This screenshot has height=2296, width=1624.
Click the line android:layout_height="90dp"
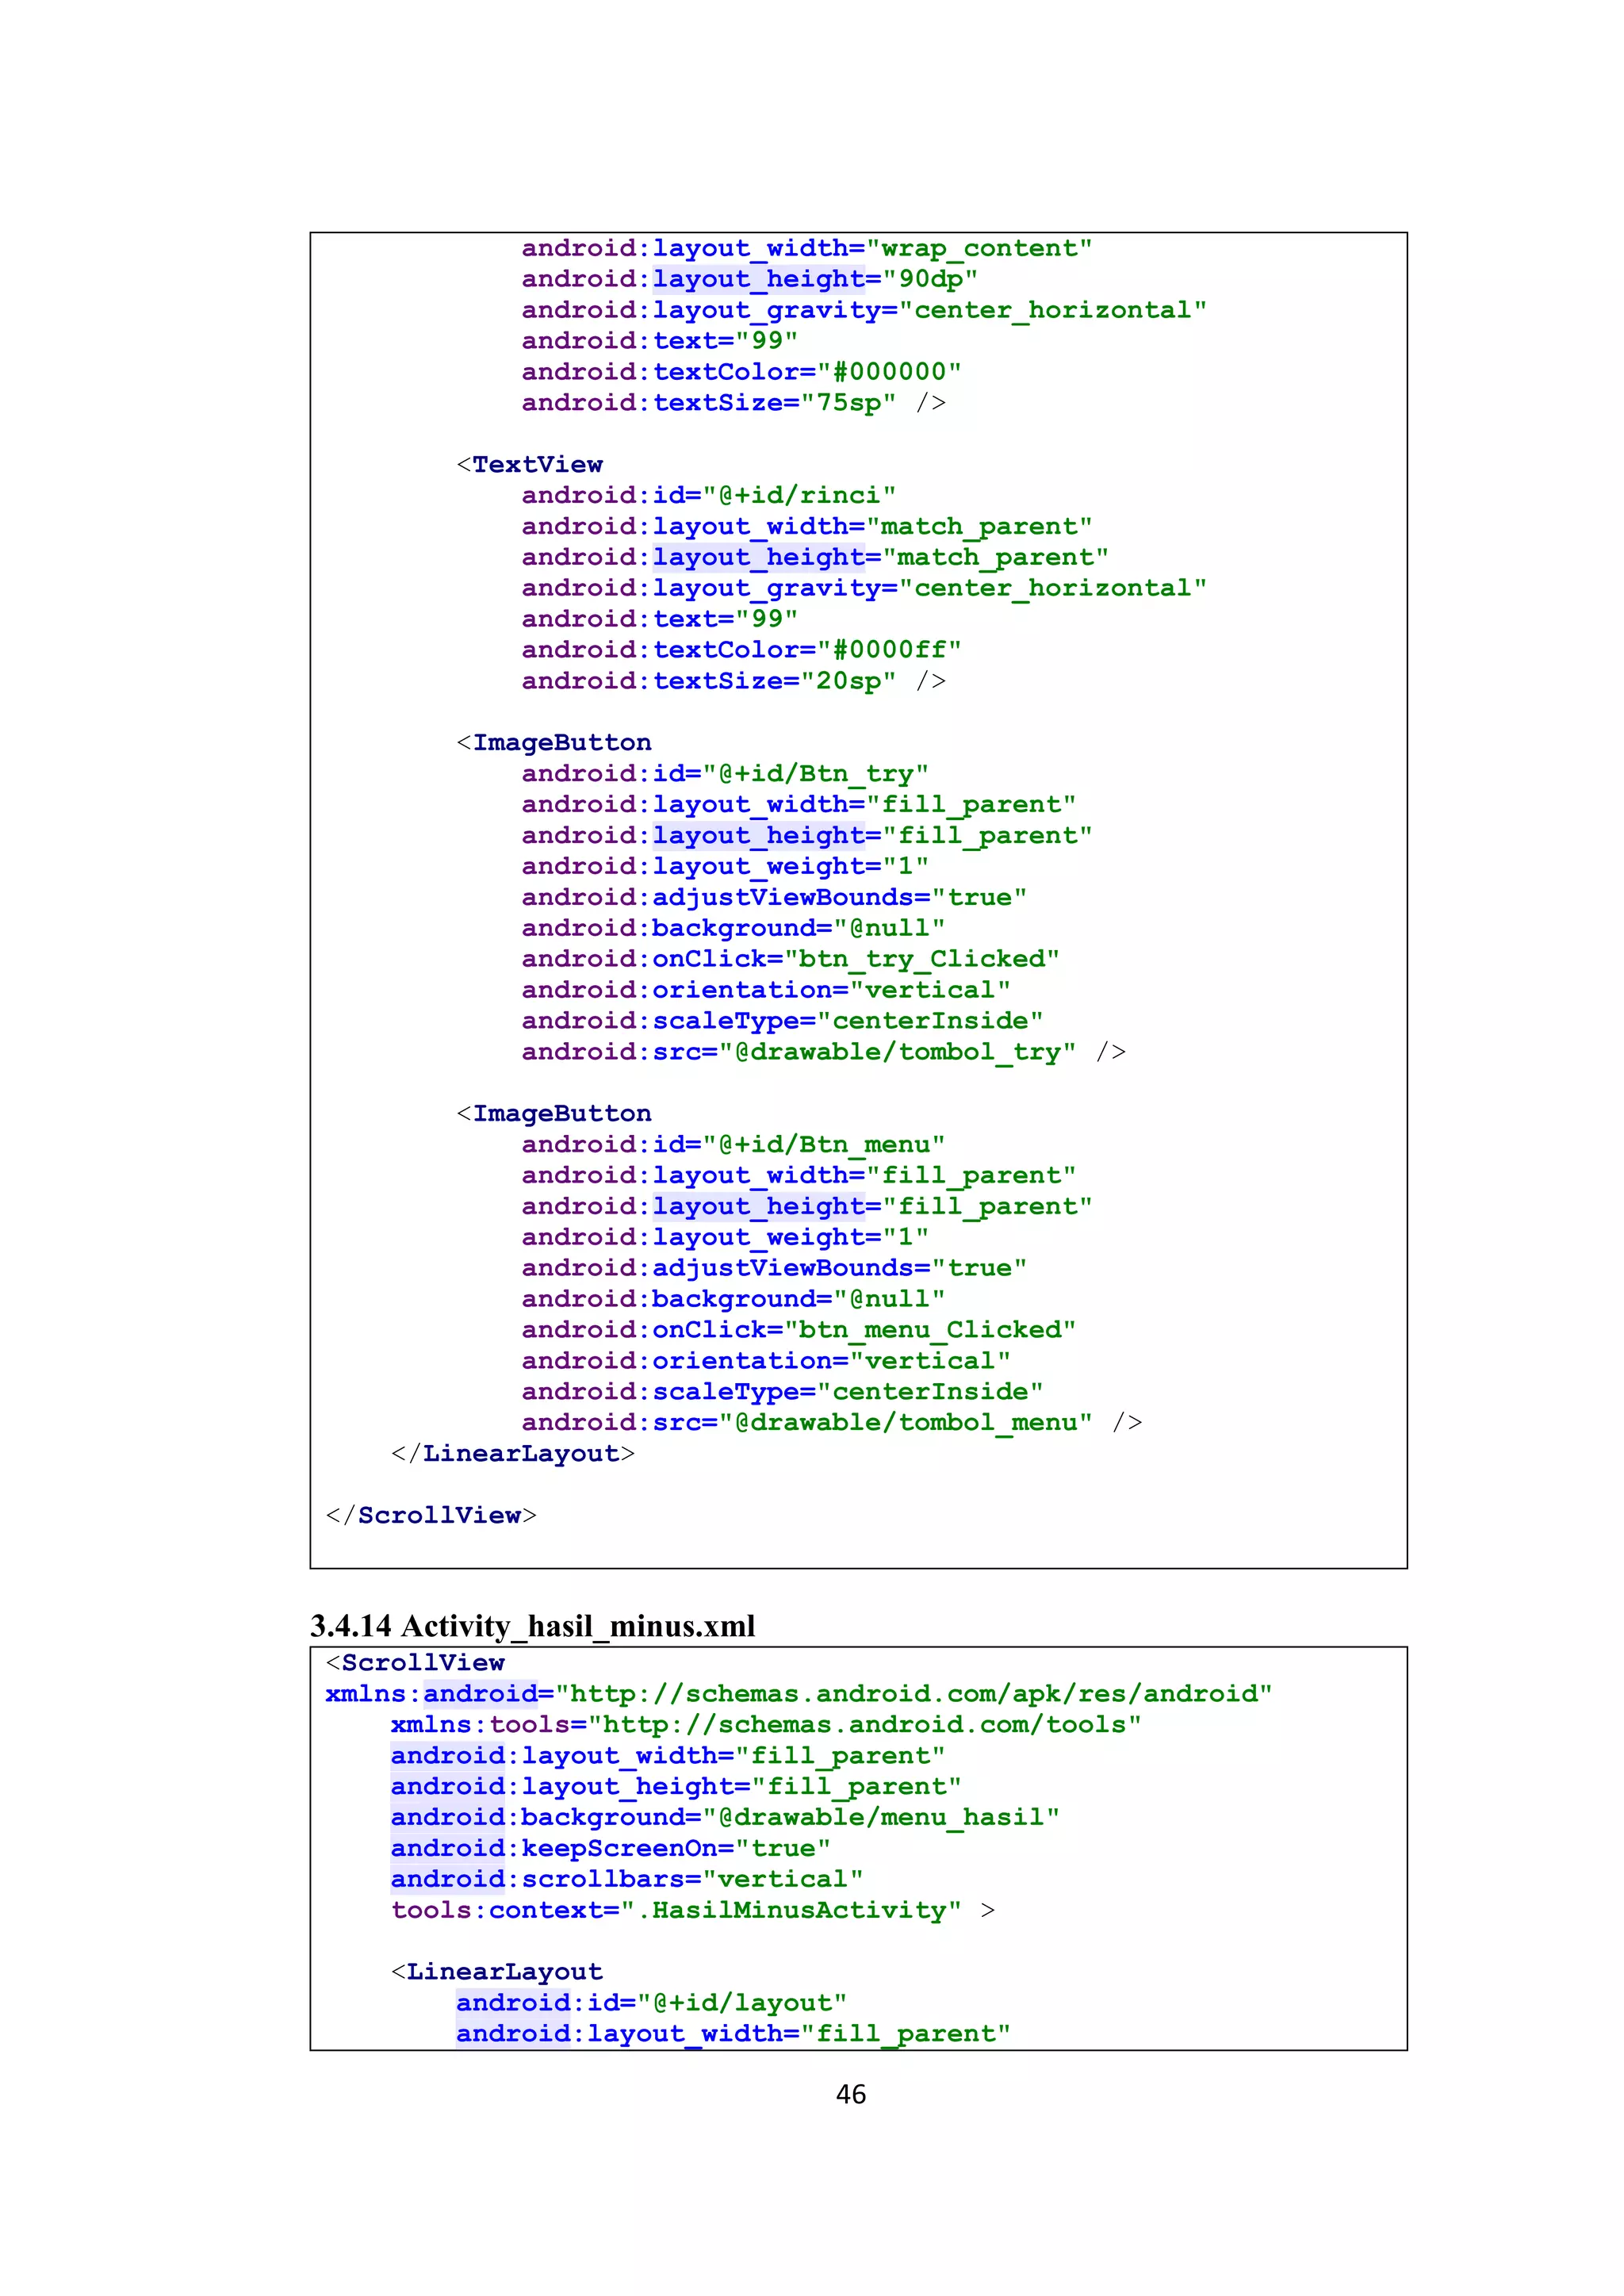(749, 279)
